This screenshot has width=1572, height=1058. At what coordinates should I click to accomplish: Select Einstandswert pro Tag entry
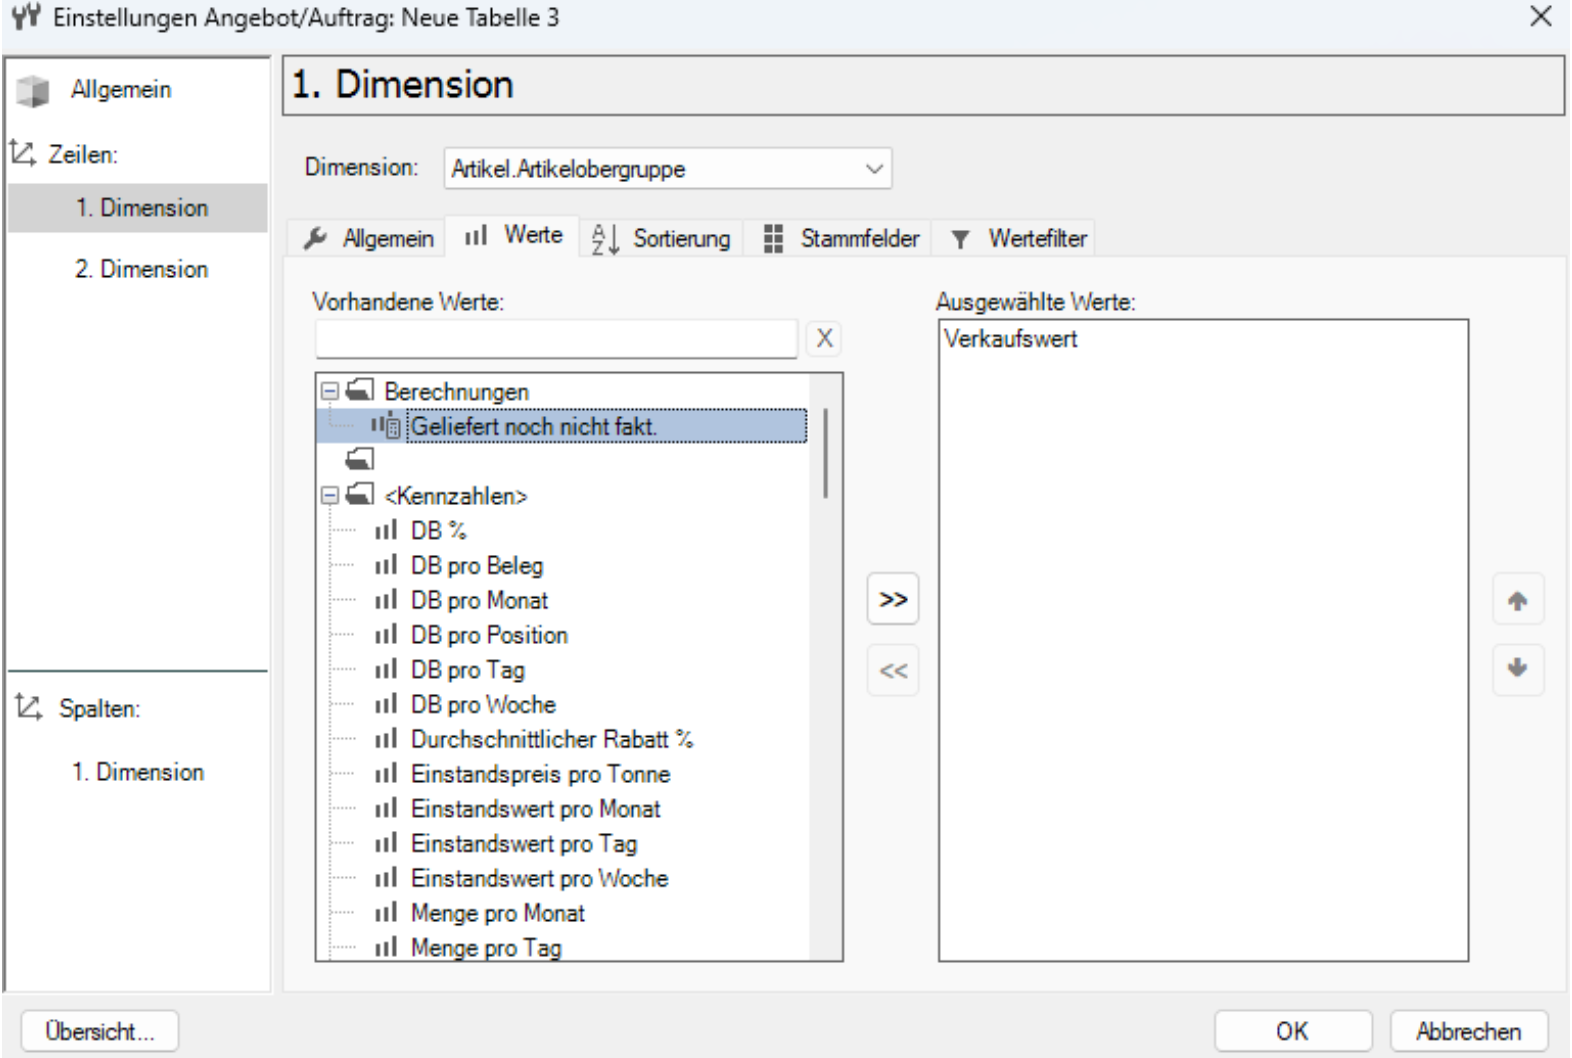(523, 843)
